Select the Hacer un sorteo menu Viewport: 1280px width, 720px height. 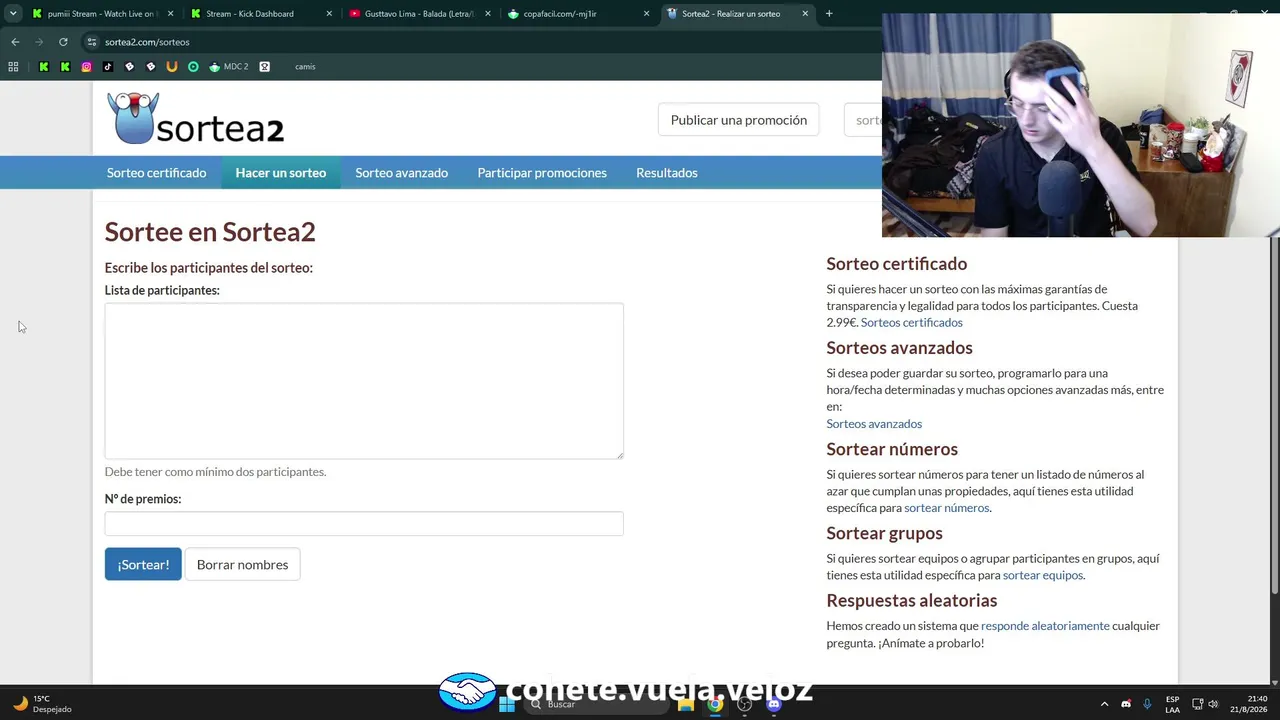click(x=281, y=173)
